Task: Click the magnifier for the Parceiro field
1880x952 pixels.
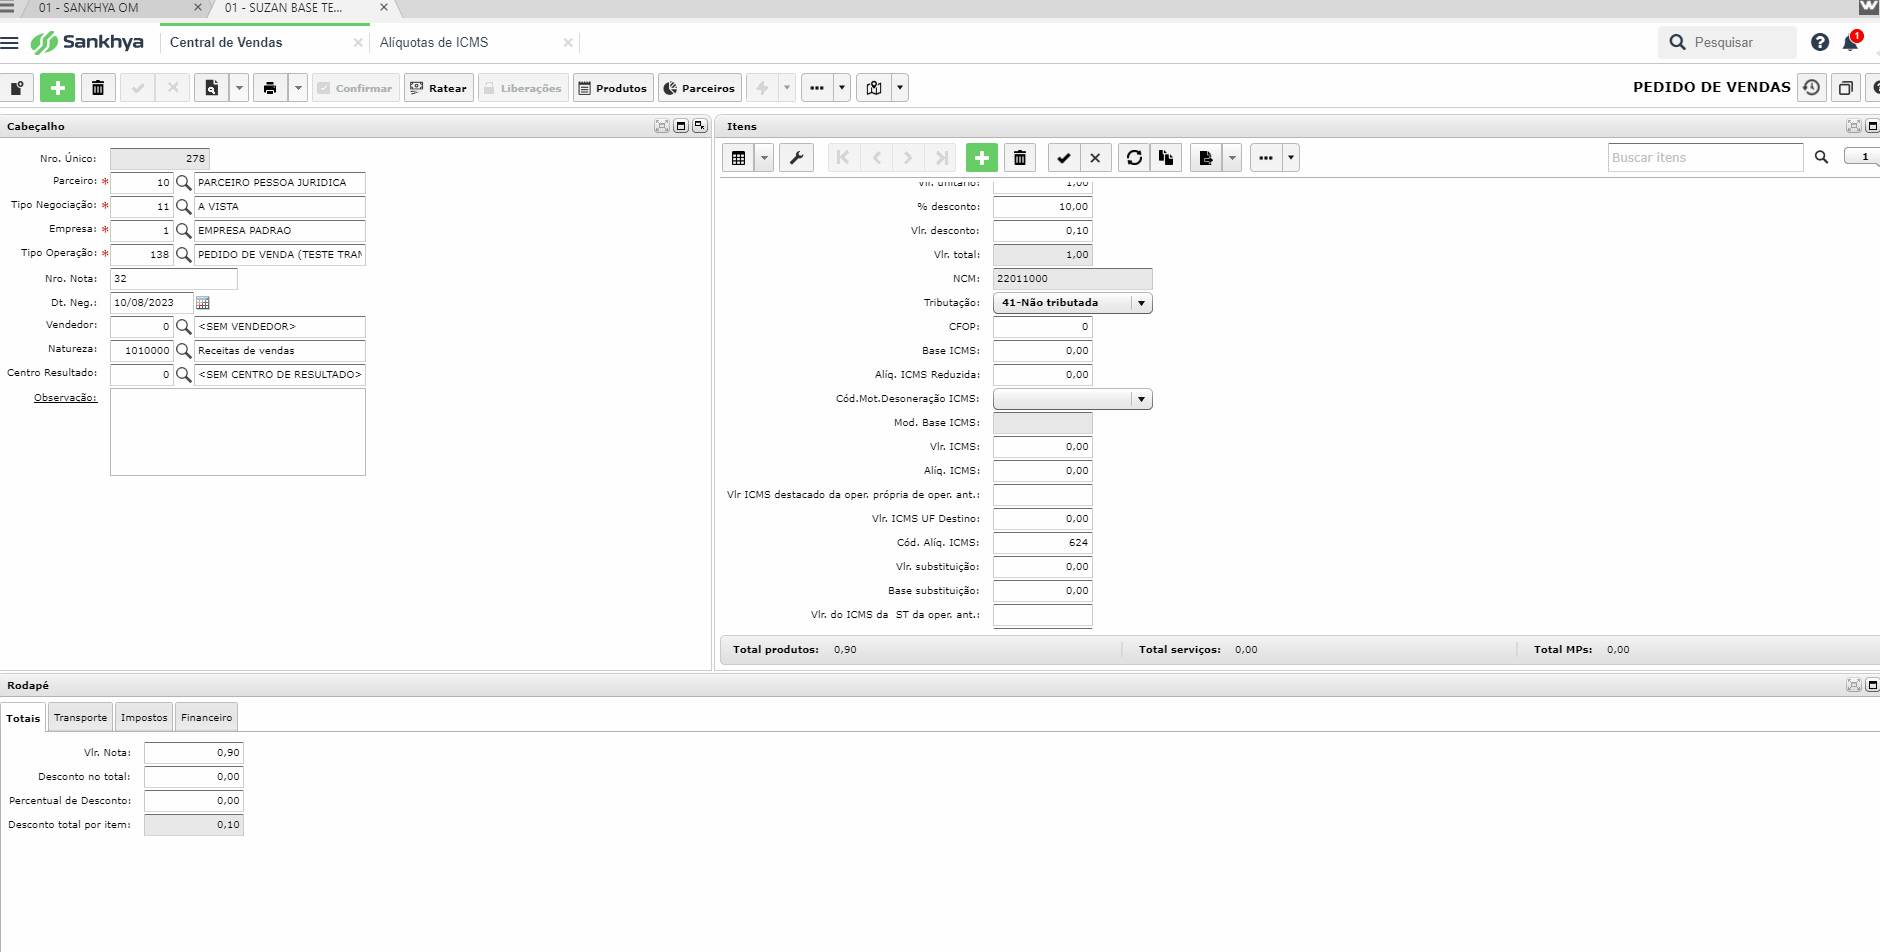Action: point(184,183)
